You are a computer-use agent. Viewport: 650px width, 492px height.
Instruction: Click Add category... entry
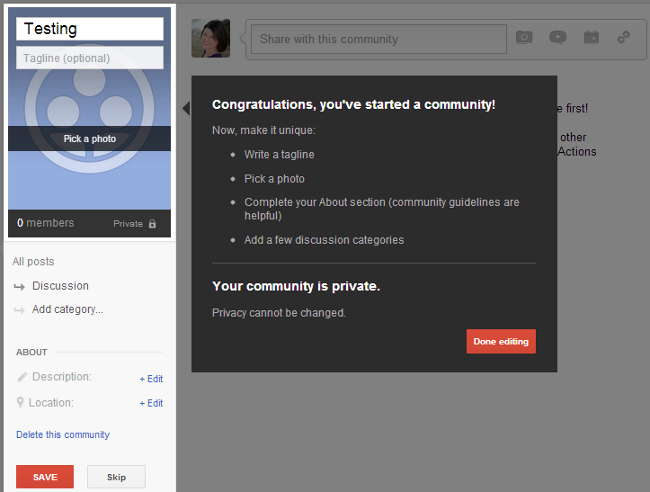point(68,309)
